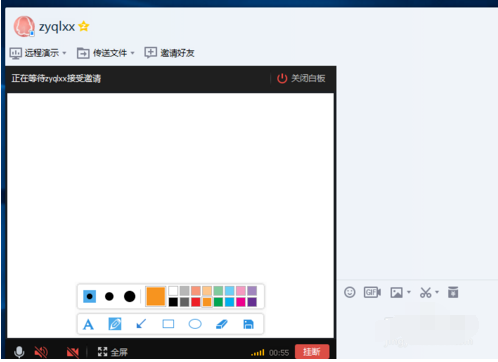Select the arrow drawing tool
This screenshot has height=362, width=498.
[x=141, y=324]
